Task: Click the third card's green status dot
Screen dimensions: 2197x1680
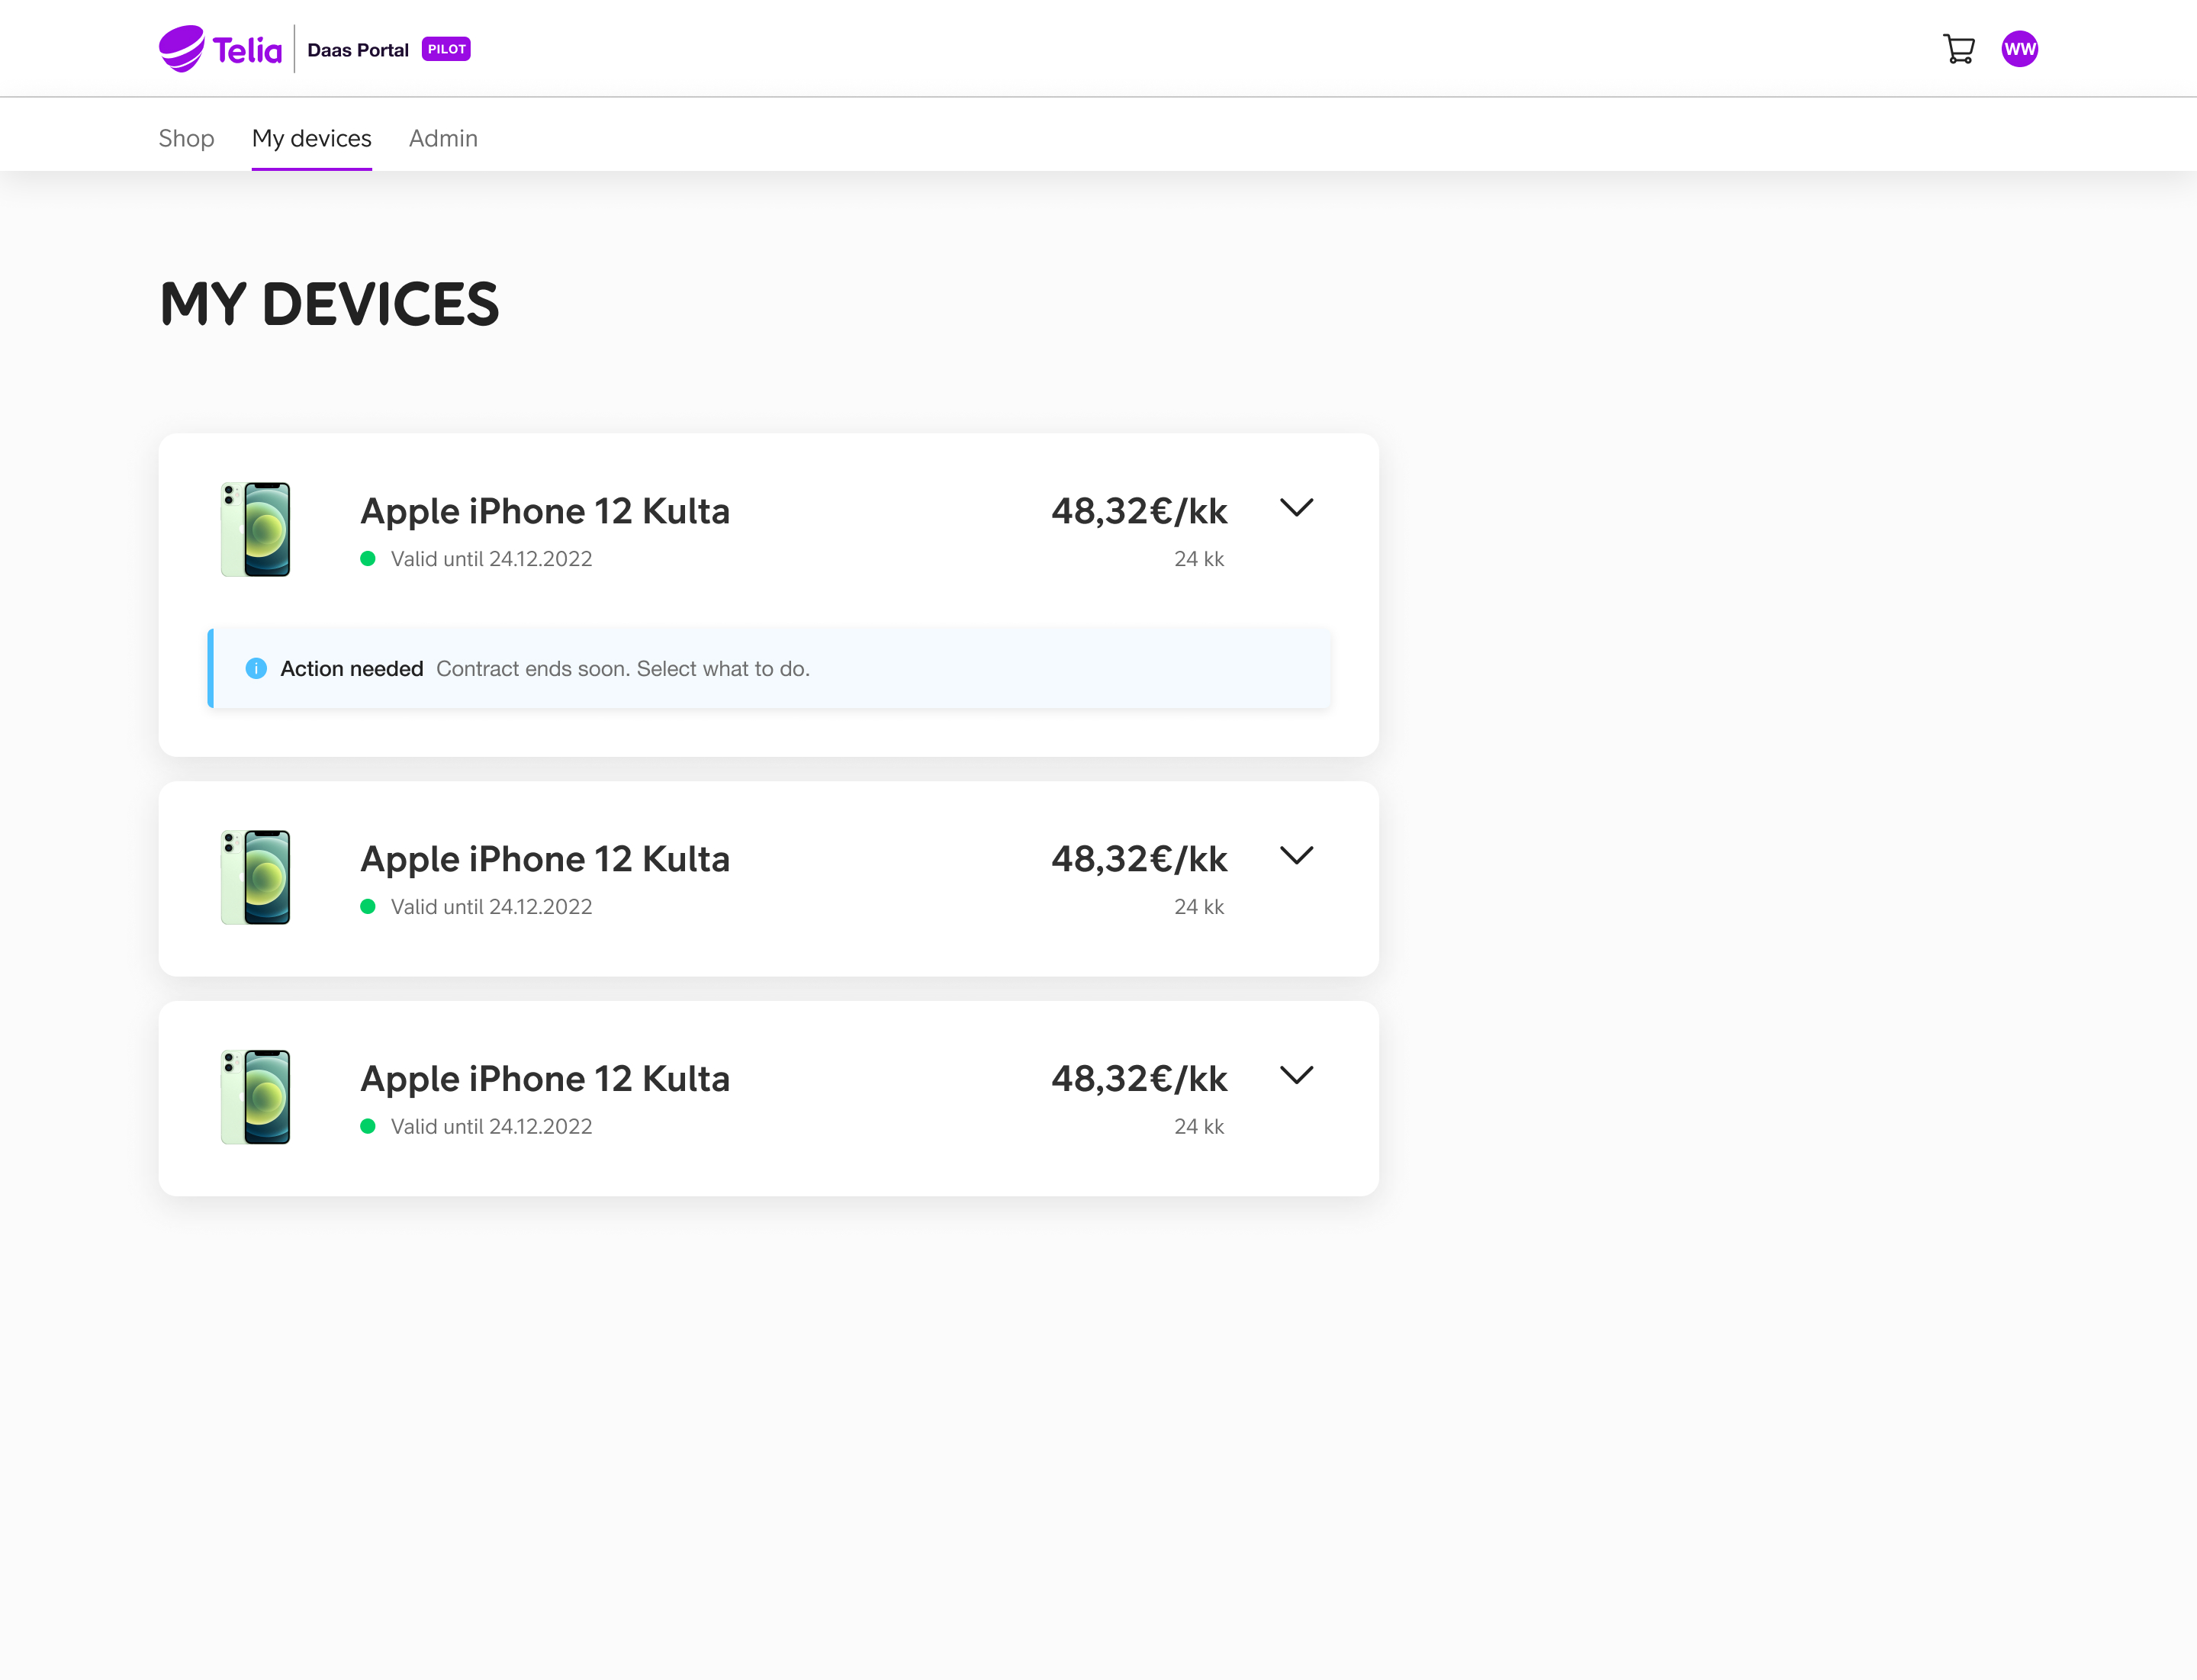Action: (368, 1127)
